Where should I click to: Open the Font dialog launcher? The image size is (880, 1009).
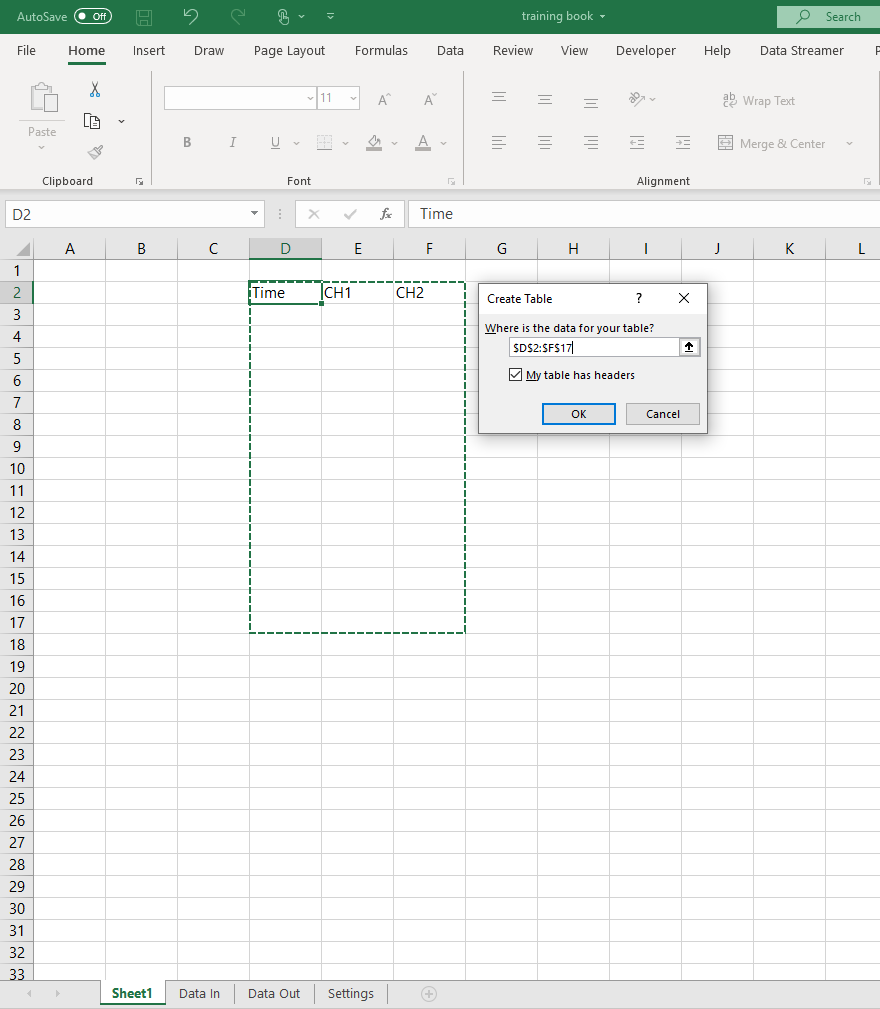pyautogui.click(x=452, y=181)
